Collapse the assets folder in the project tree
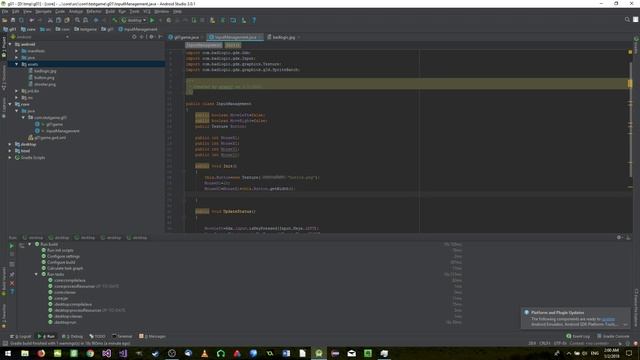This screenshot has height=360, width=640. point(16,64)
